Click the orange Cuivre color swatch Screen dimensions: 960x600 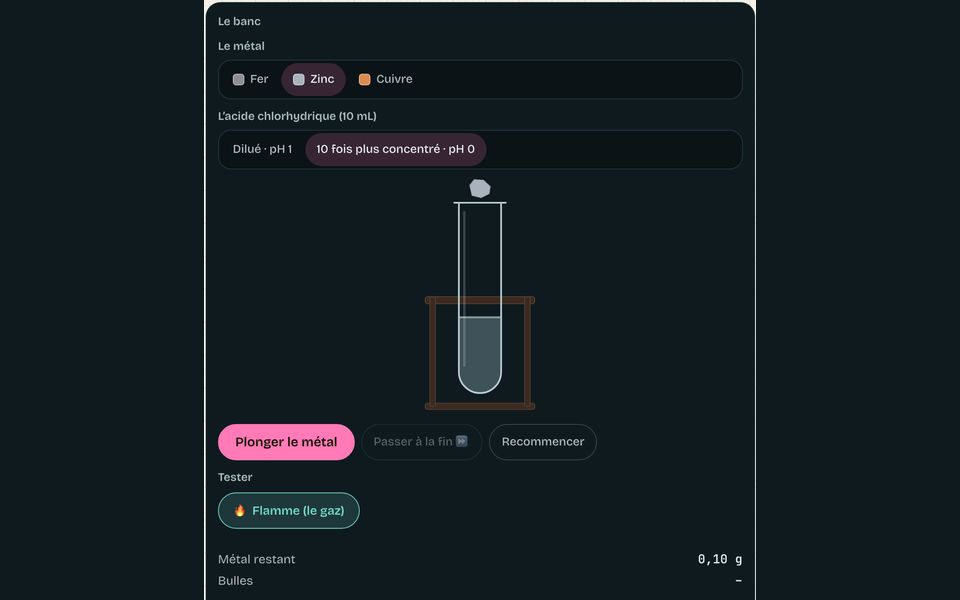(364, 80)
